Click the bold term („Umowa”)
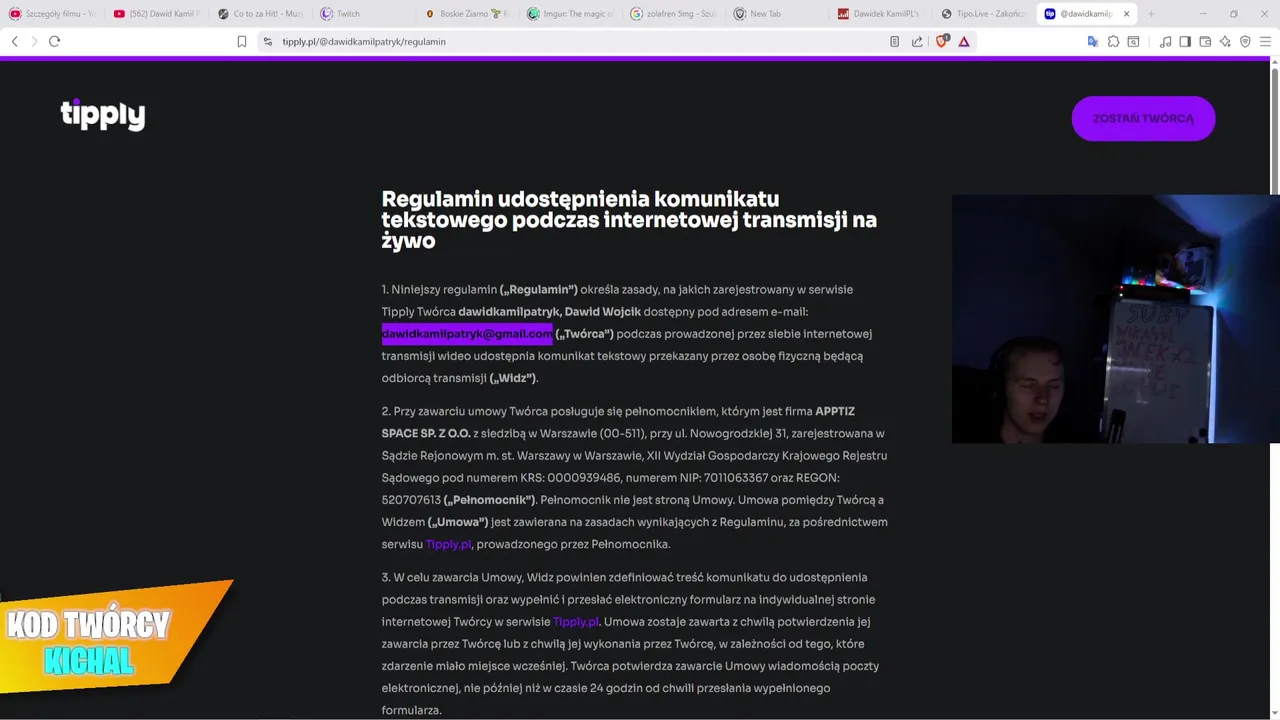1280x720 pixels. click(458, 522)
